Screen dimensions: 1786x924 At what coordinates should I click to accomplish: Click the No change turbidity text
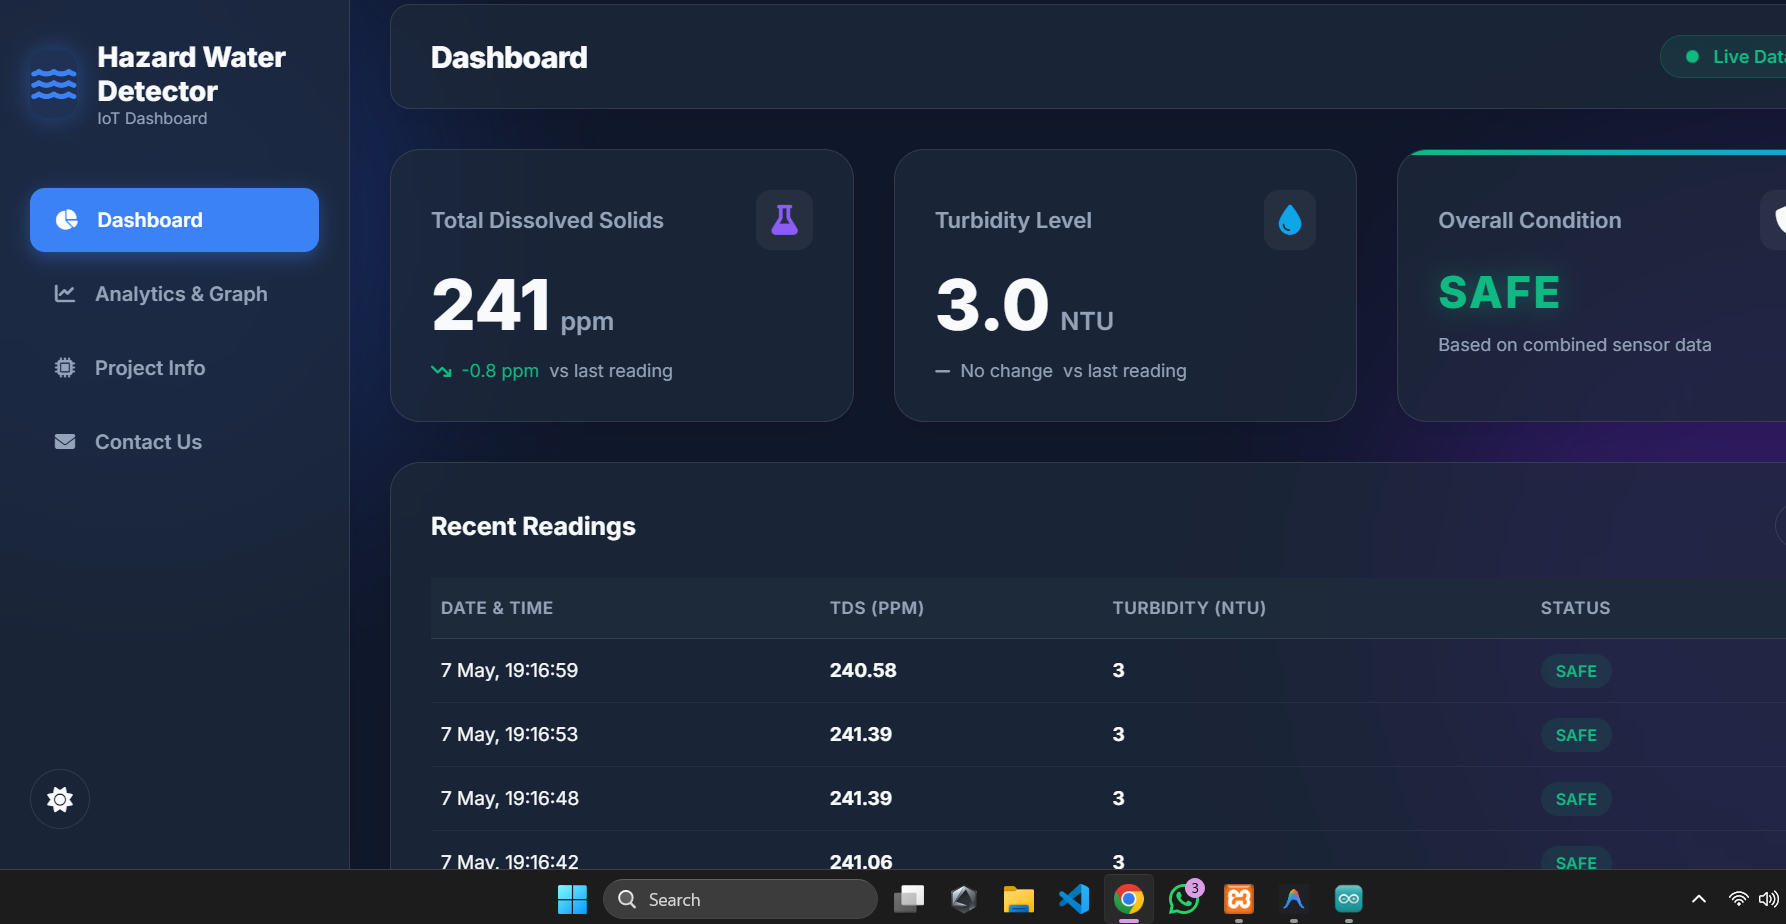pos(1006,371)
